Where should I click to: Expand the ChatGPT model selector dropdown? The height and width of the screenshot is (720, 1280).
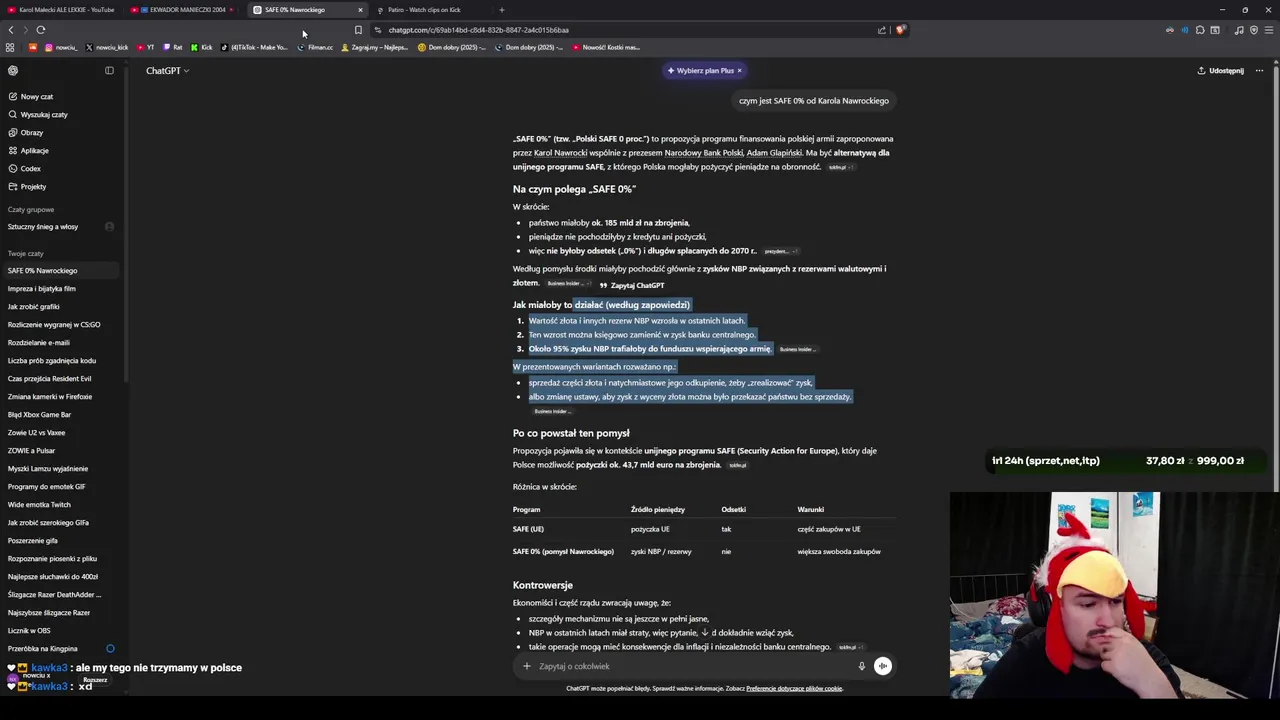(x=167, y=71)
